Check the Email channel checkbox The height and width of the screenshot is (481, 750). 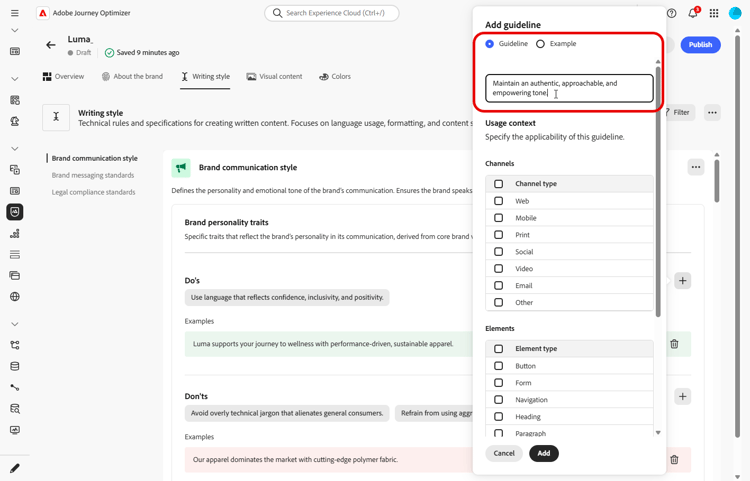[498, 285]
